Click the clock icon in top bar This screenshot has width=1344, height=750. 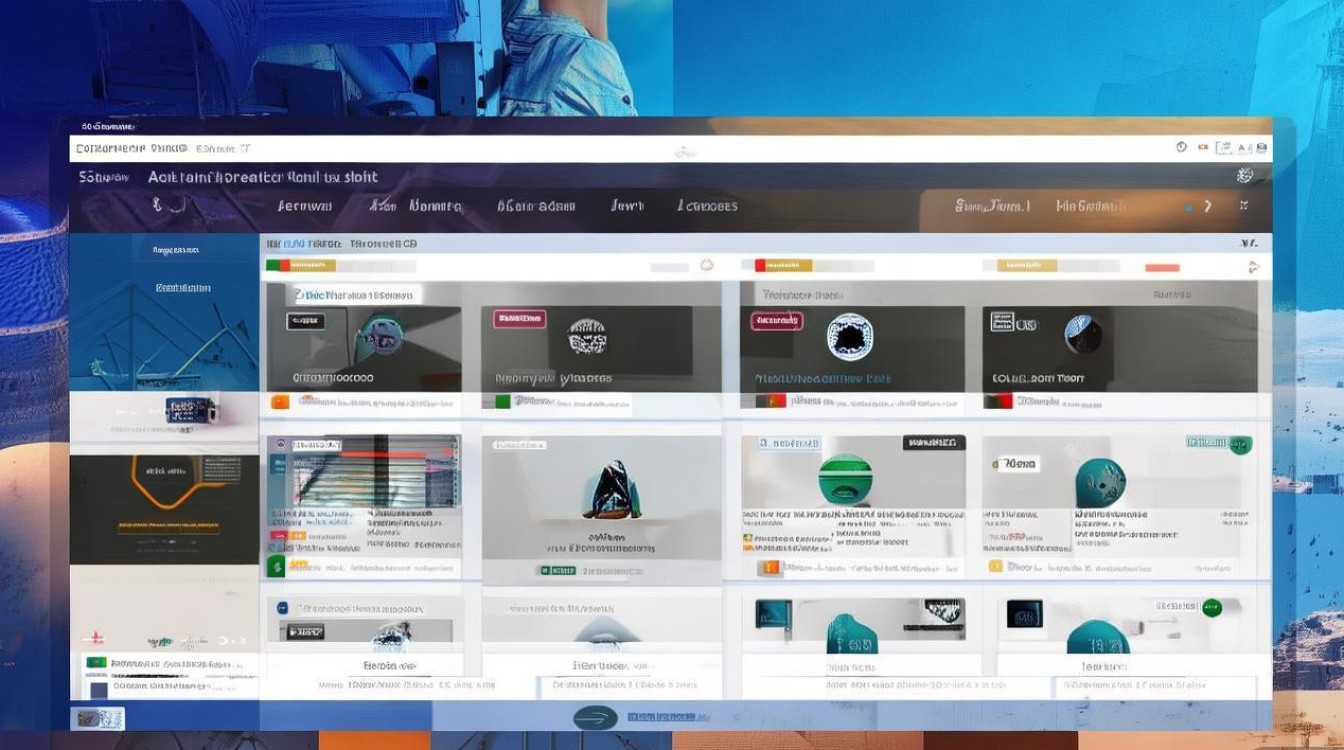1181,147
